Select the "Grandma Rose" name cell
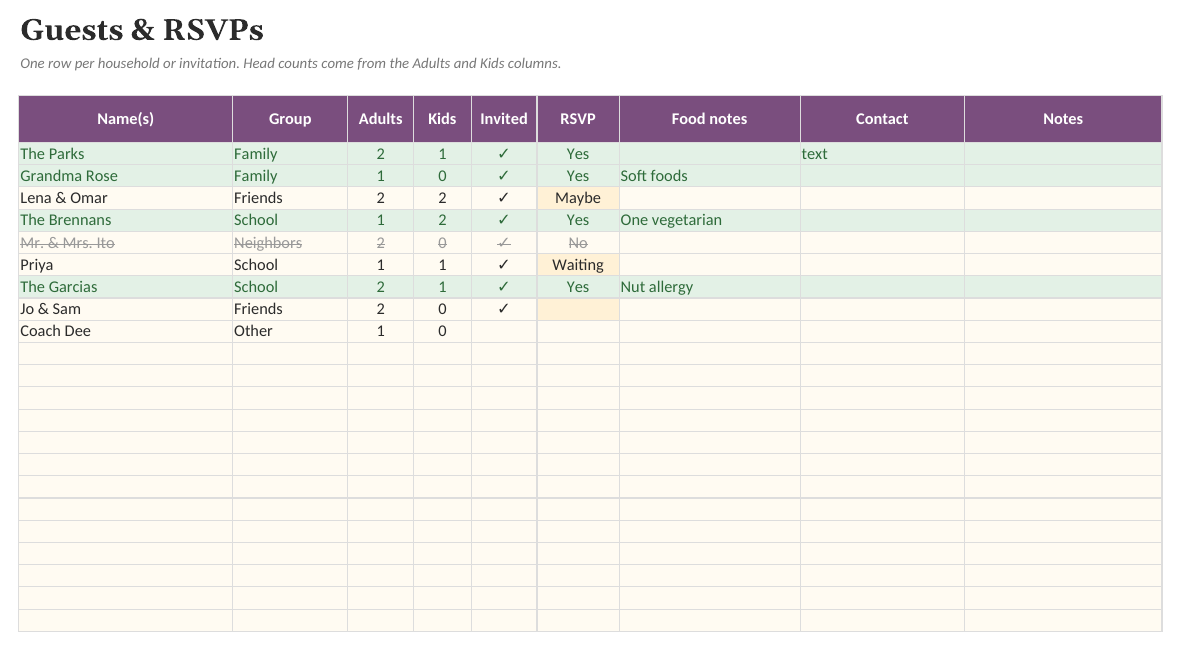 point(126,175)
